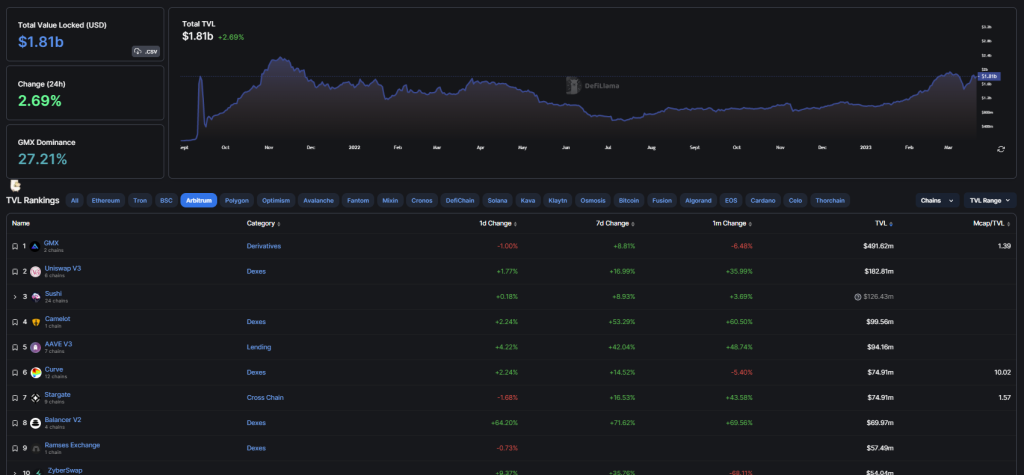Viewport: 1024px width, 475px height.
Task: Click the question mark icon beside Sushi's TVL
Action: [x=857, y=297]
